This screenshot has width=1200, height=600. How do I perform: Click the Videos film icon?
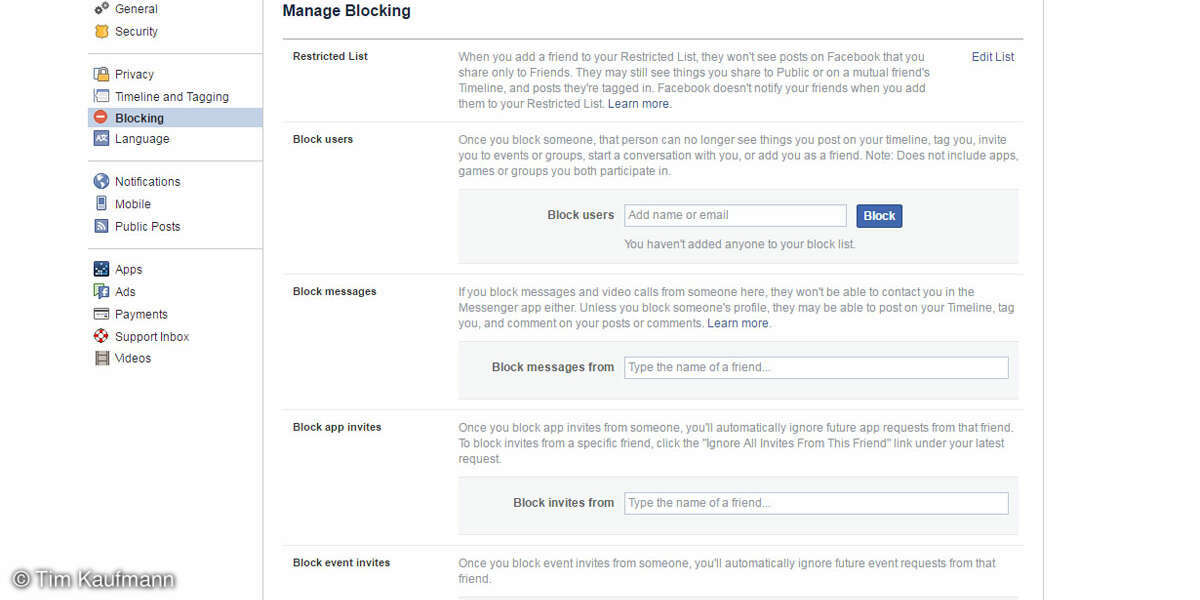[x=101, y=358]
